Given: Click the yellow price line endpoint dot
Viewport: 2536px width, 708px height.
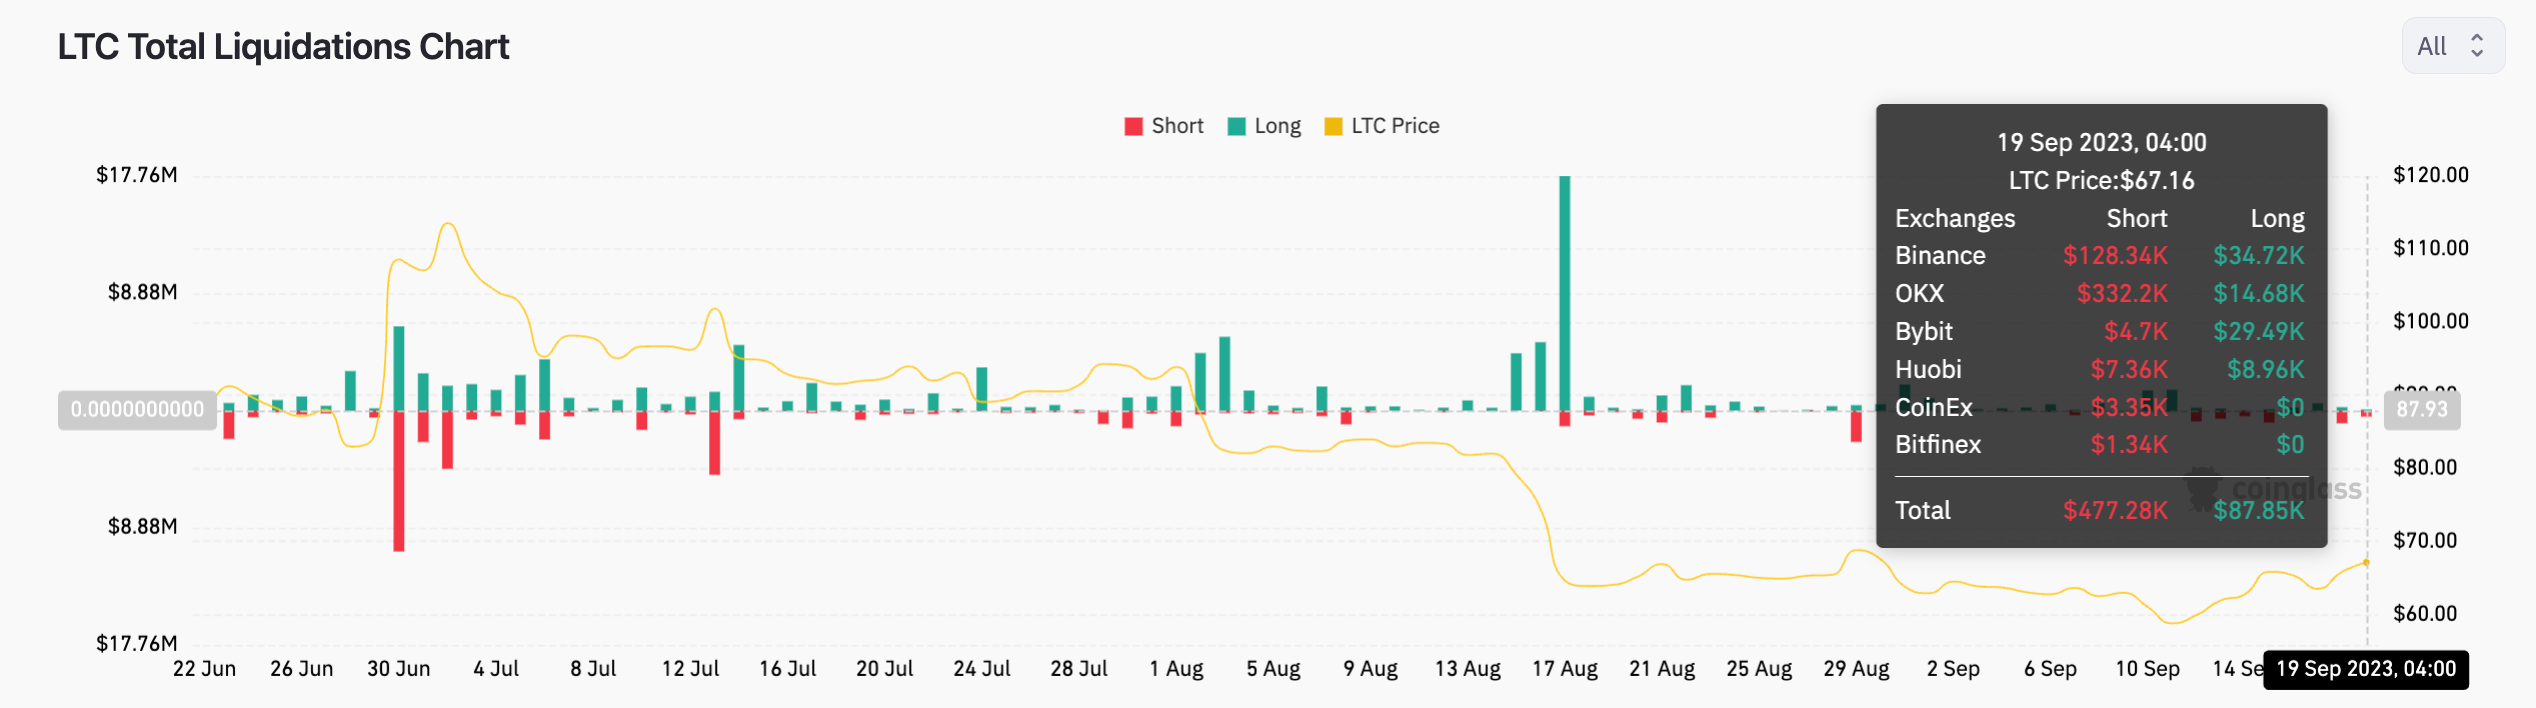Looking at the screenshot, I should tap(2366, 563).
